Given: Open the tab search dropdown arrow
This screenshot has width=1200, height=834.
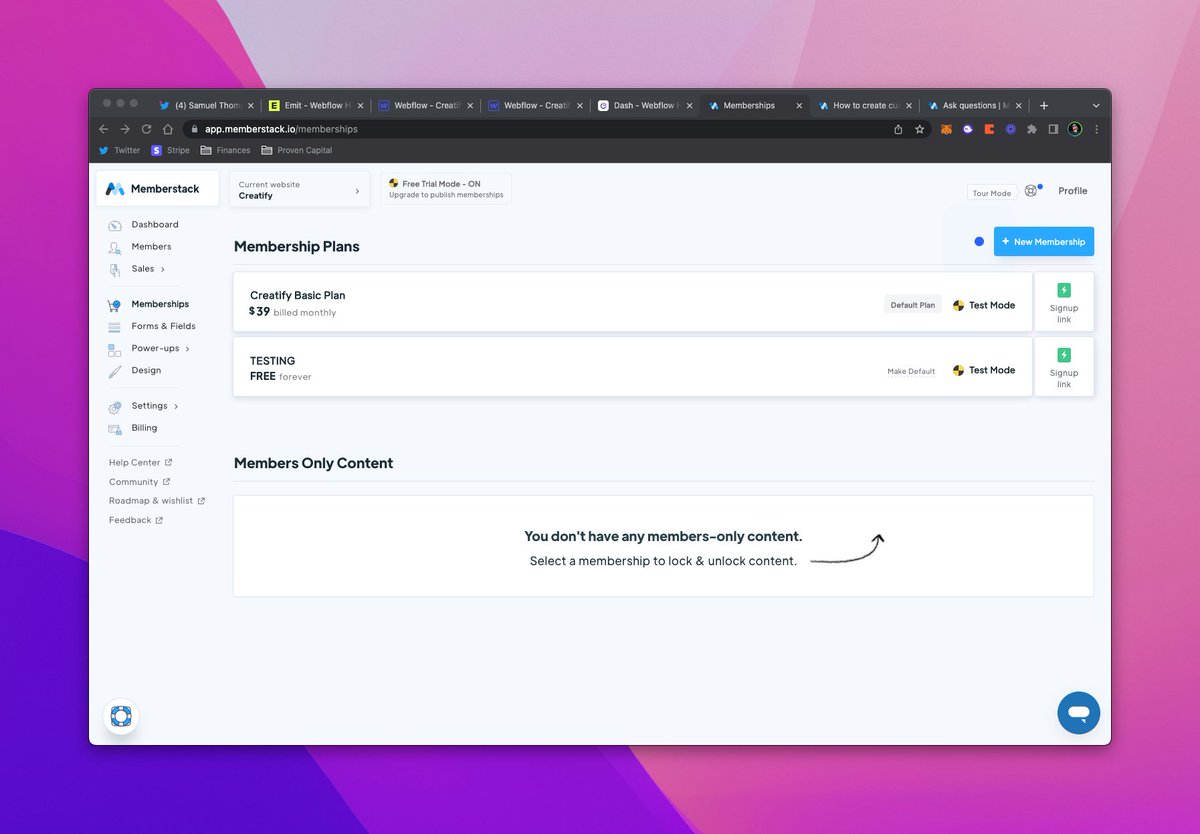Looking at the screenshot, I should [x=1096, y=105].
